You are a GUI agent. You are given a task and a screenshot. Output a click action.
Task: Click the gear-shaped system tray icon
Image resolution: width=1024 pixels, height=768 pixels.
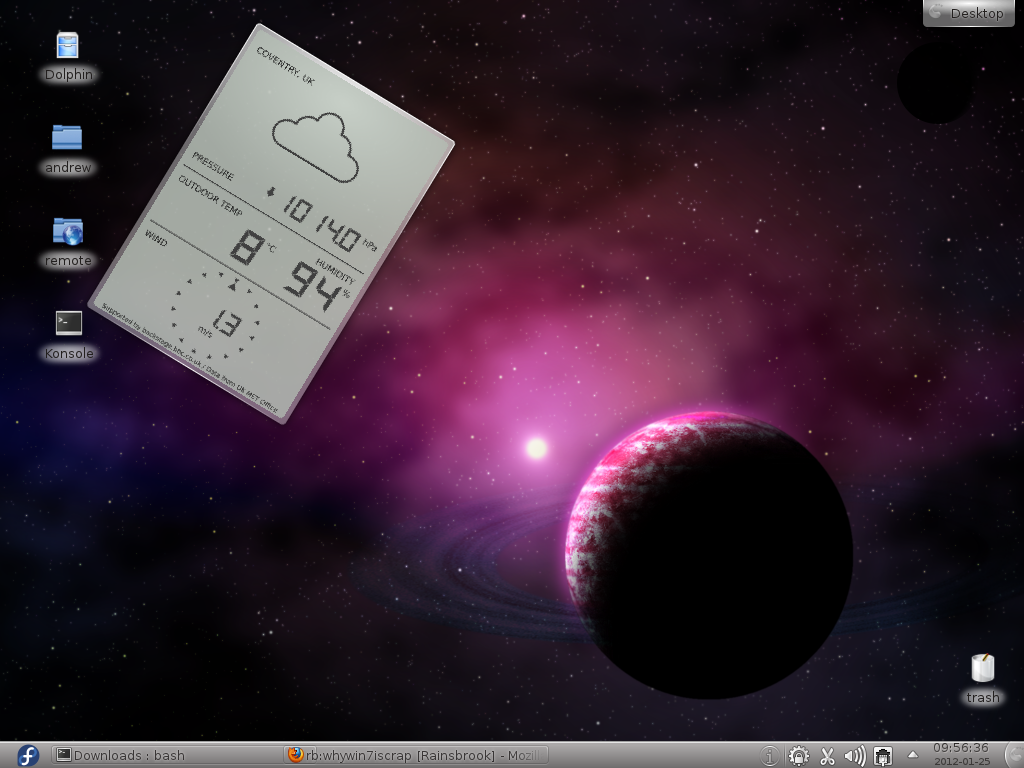798,756
